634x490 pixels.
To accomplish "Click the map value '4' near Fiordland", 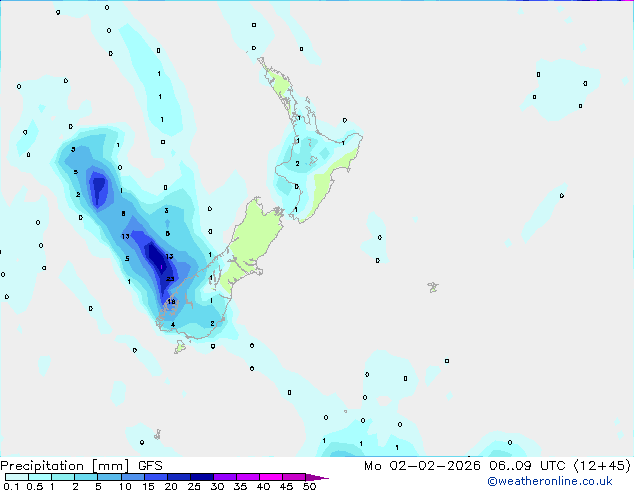I will click(x=173, y=325).
